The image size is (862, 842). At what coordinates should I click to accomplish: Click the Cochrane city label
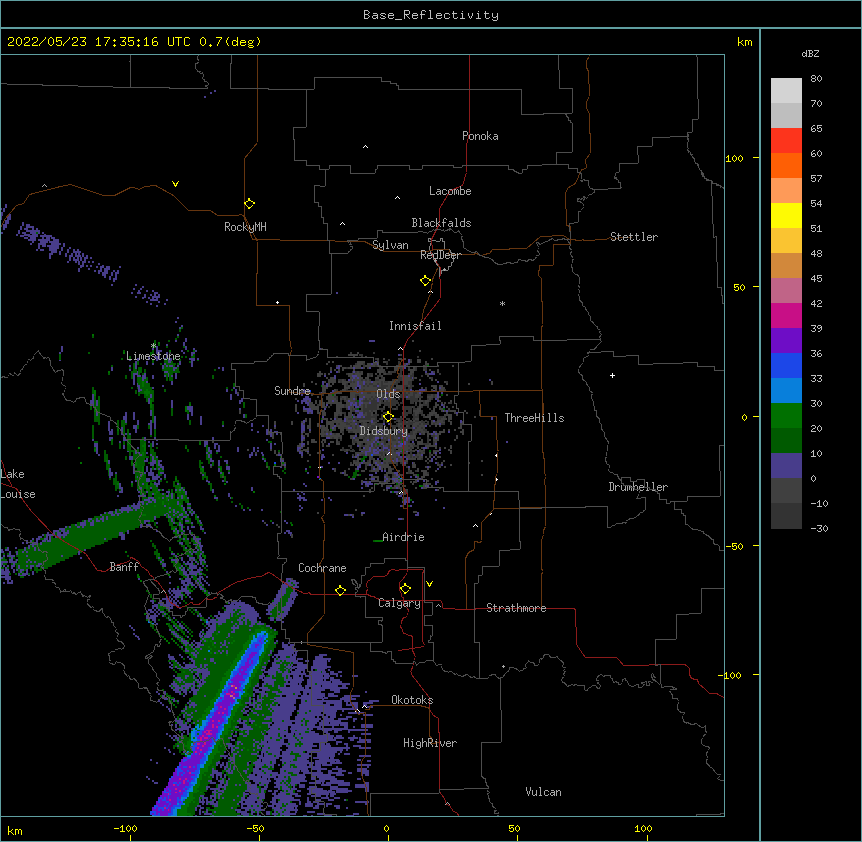click(322, 568)
